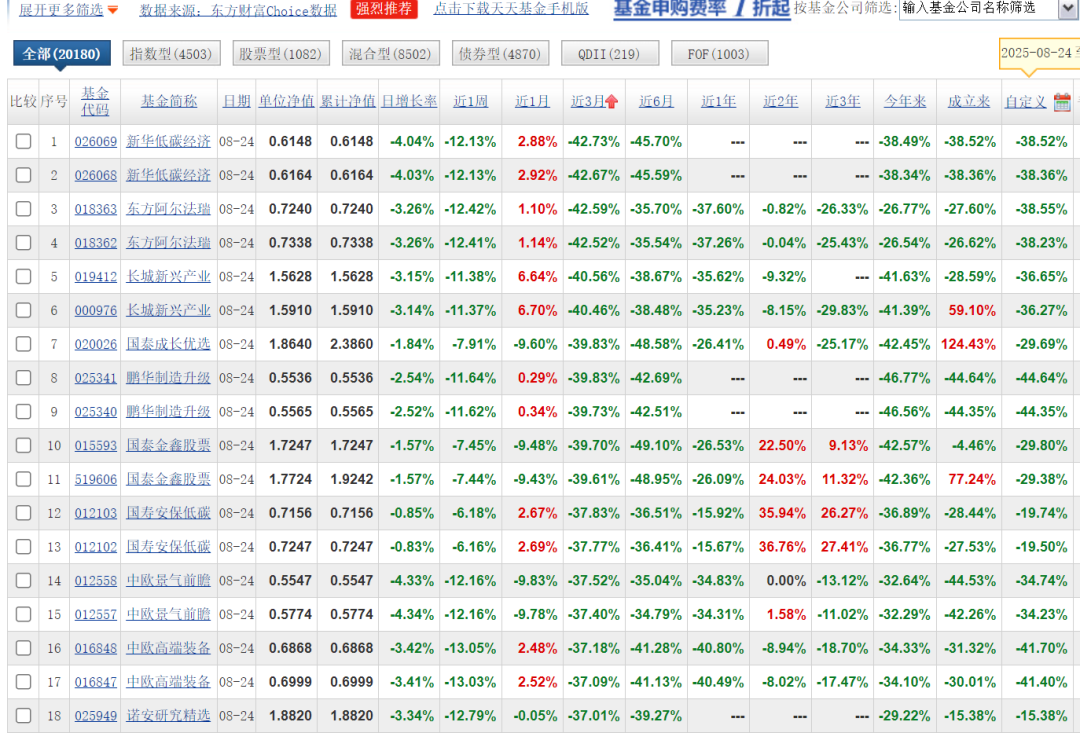Click the 2025-08-24 date field
Screen dimensions: 1080x733
pos(1039,53)
